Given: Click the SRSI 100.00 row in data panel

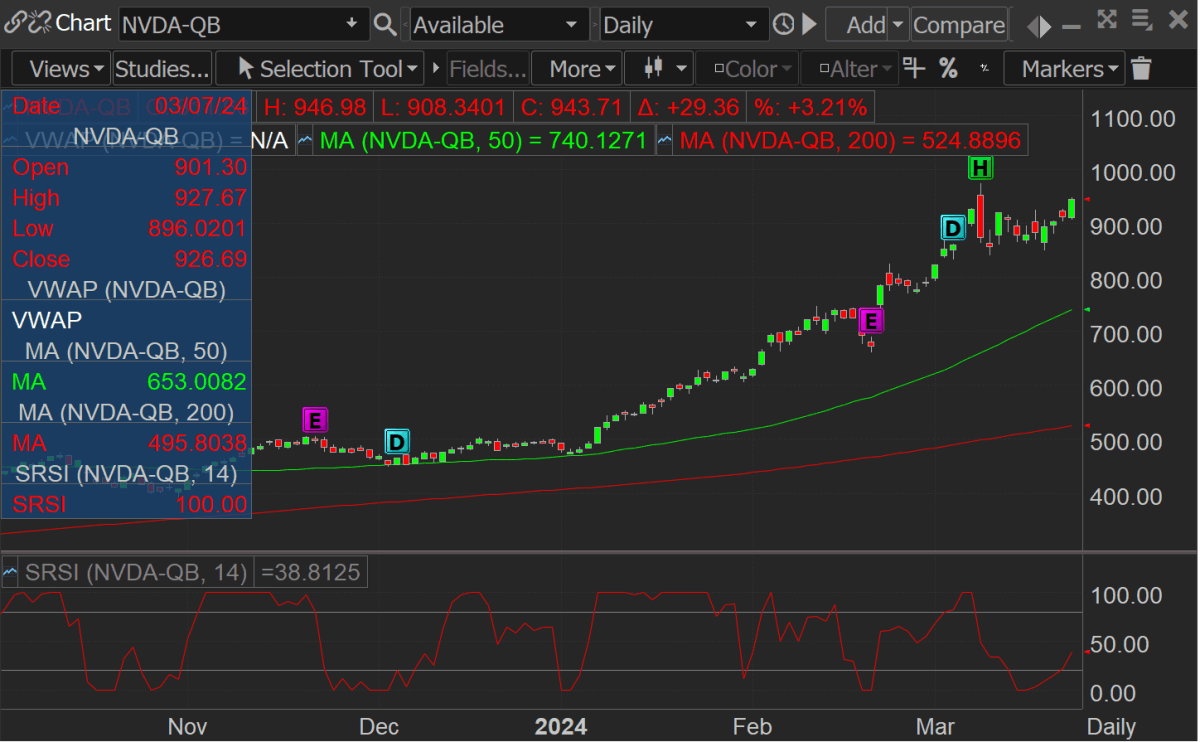Looking at the screenshot, I should click(128, 504).
